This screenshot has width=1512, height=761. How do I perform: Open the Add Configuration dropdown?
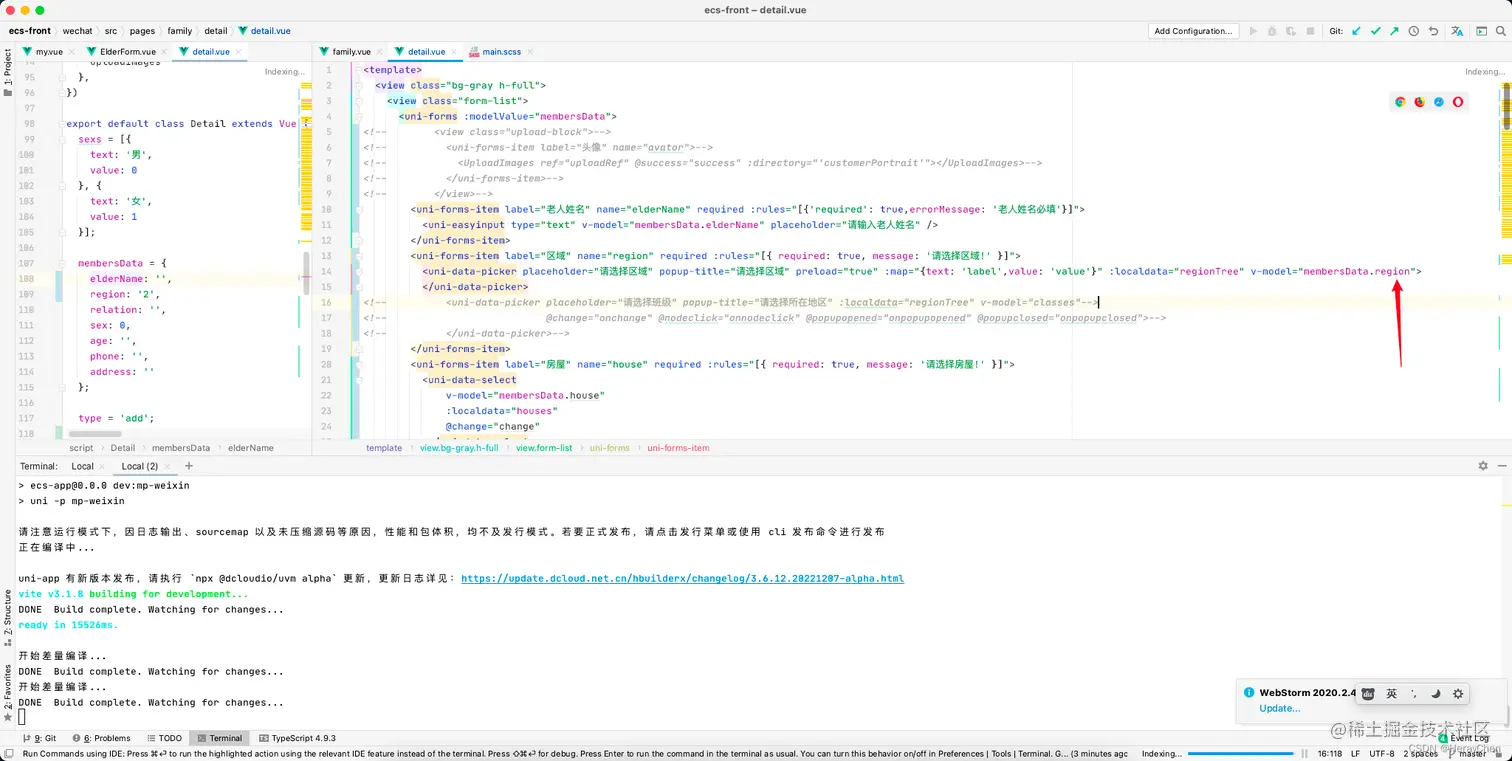click(x=1193, y=31)
